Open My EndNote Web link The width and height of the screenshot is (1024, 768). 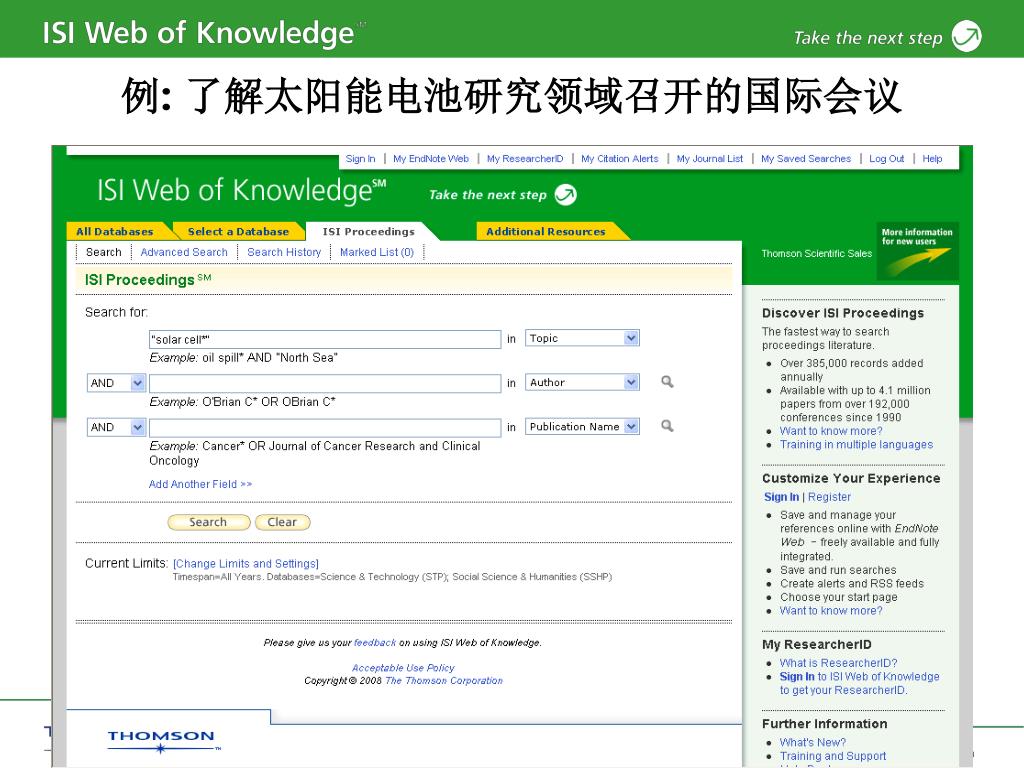431,159
